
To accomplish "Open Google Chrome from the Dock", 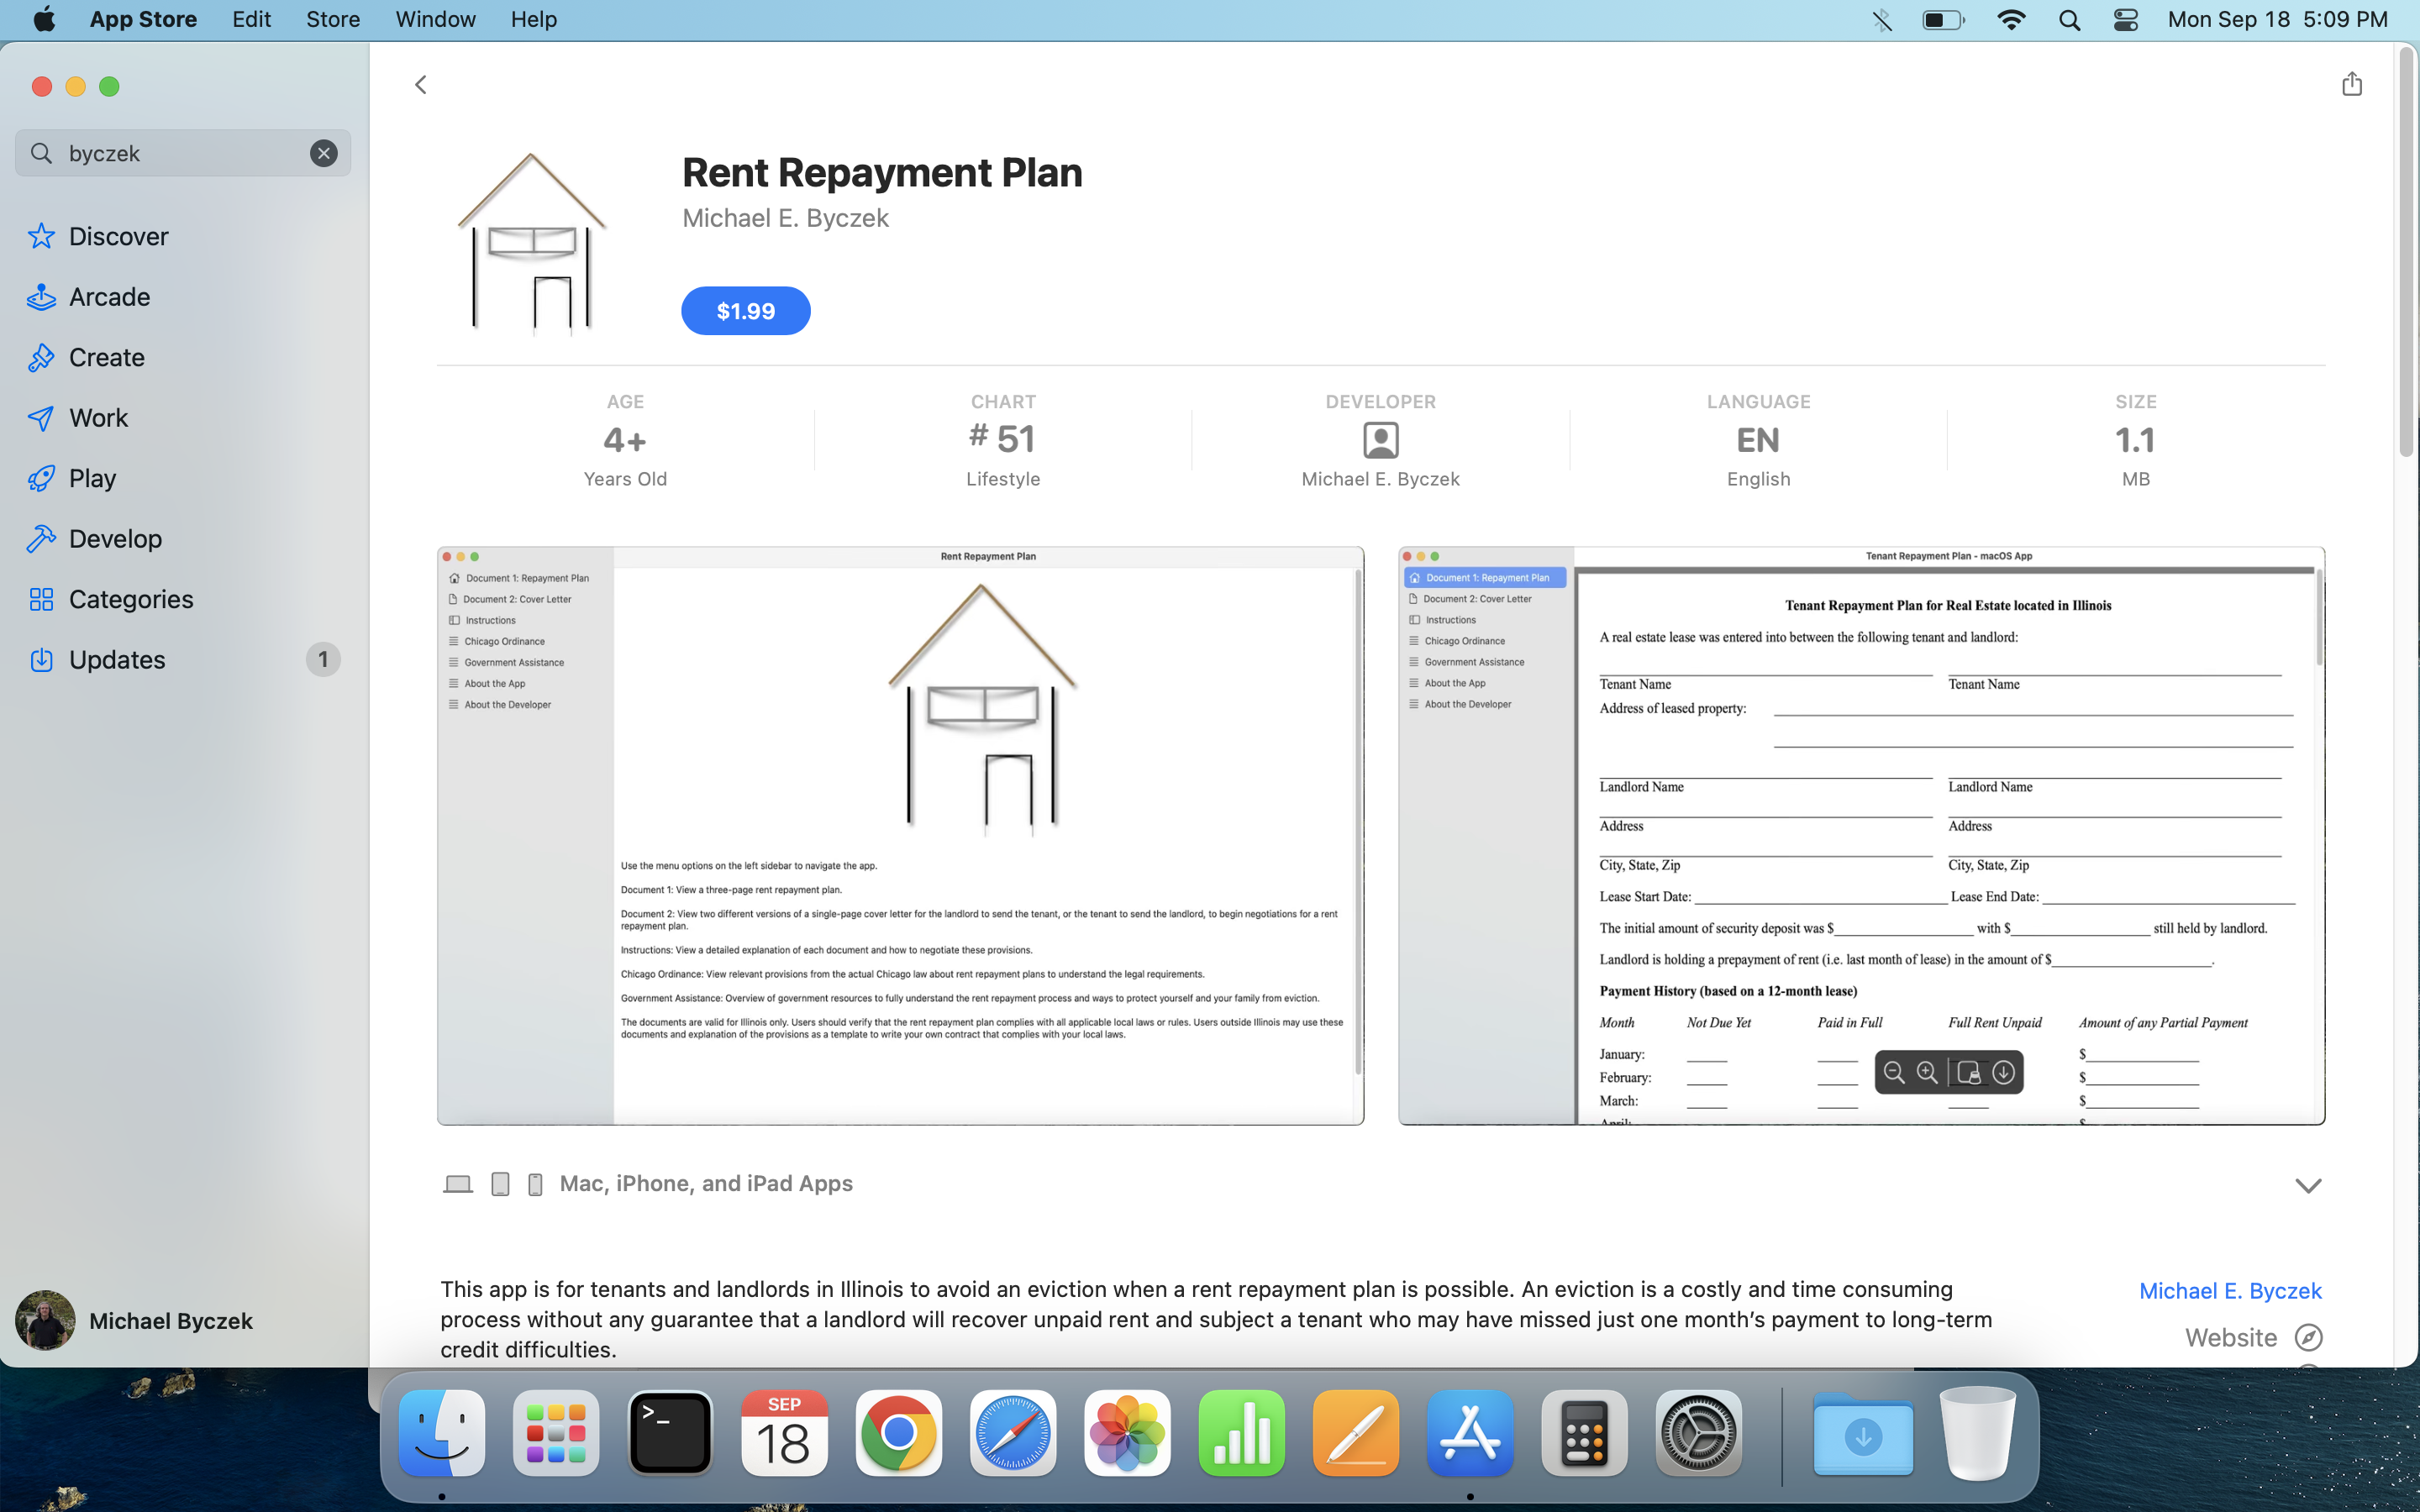I will [898, 1433].
